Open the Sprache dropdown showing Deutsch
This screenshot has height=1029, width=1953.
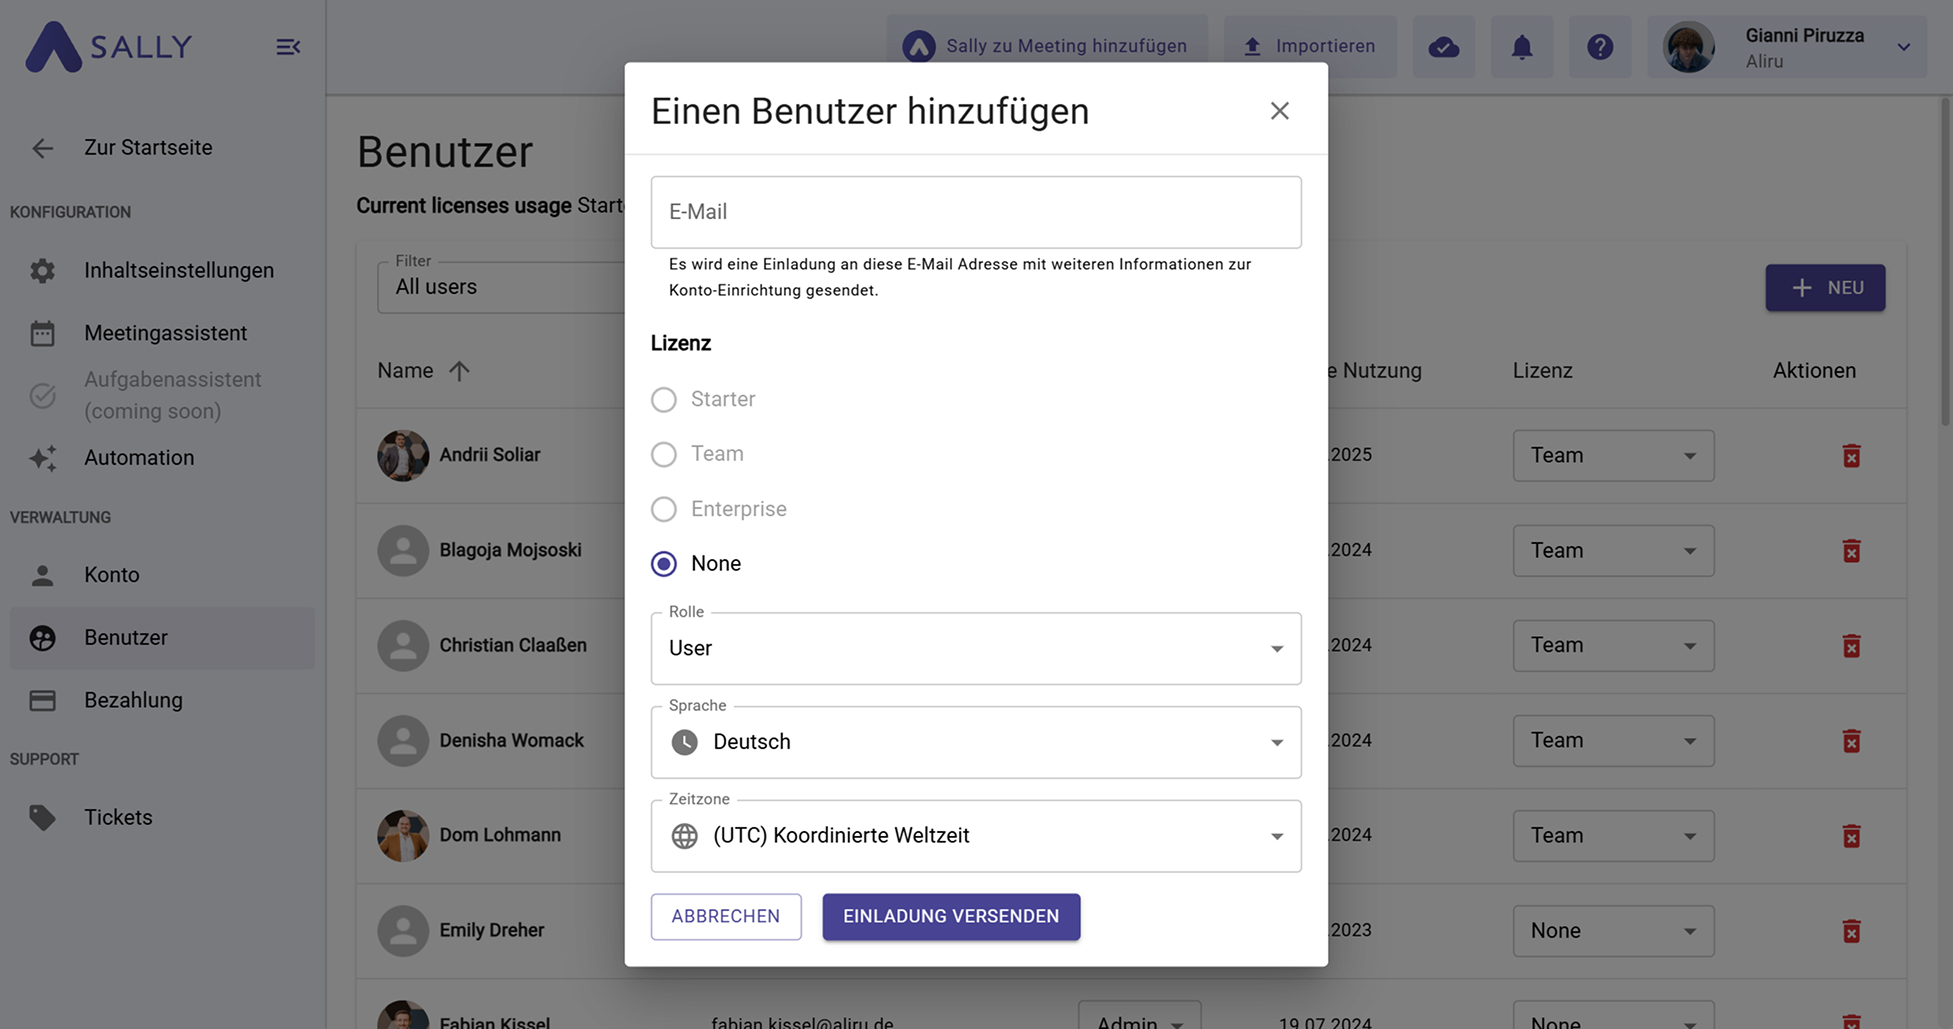coord(976,743)
